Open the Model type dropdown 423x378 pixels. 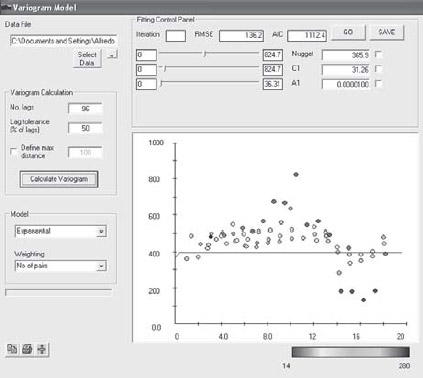coord(101,231)
